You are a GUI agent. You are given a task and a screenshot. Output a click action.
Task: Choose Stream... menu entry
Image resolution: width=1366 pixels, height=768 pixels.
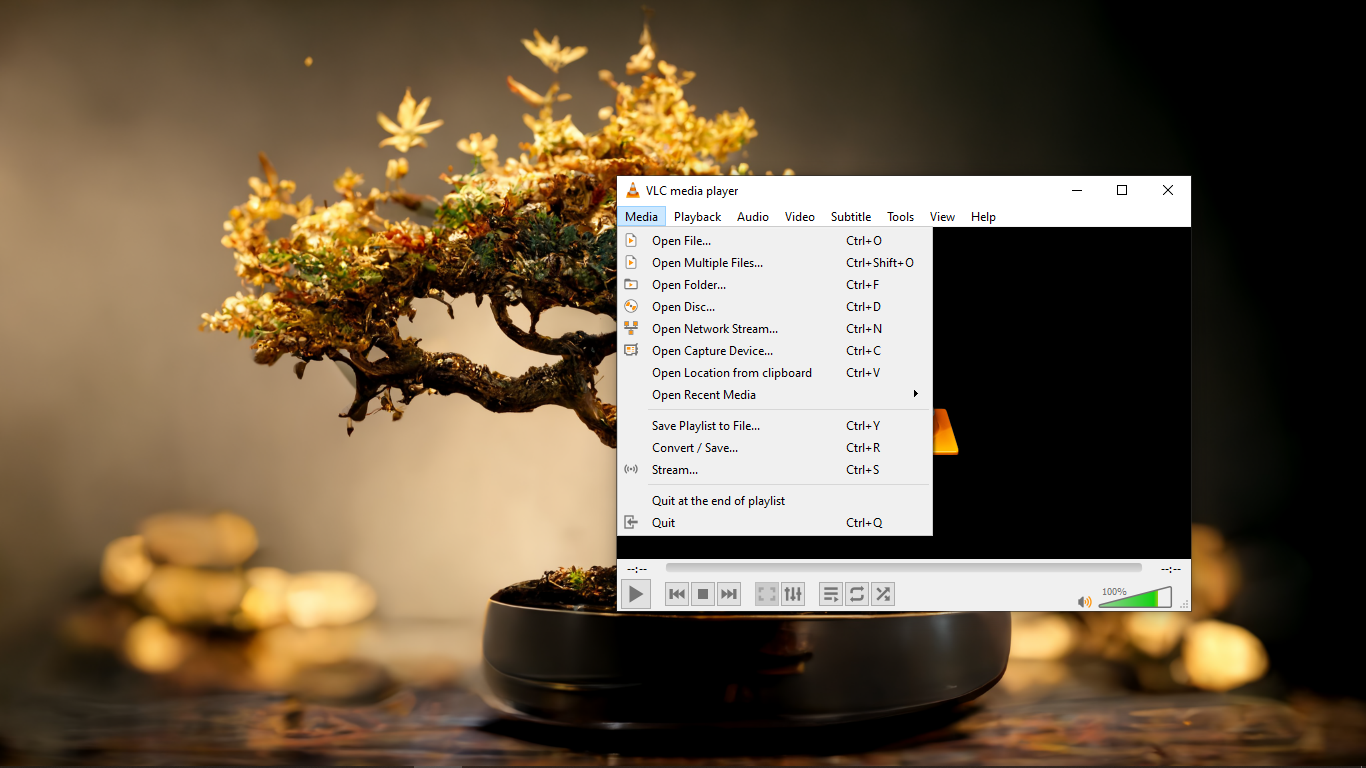(775, 469)
